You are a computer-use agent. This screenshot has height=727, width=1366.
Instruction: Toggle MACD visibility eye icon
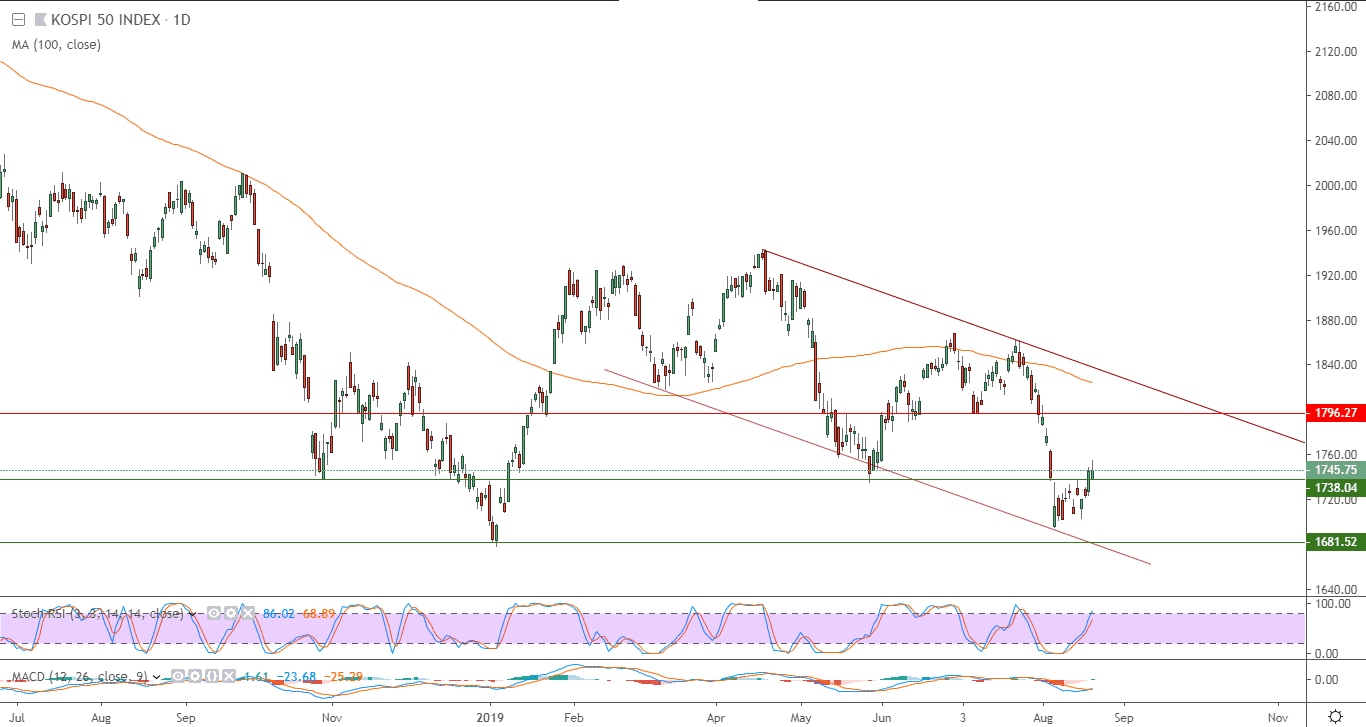tap(178, 676)
